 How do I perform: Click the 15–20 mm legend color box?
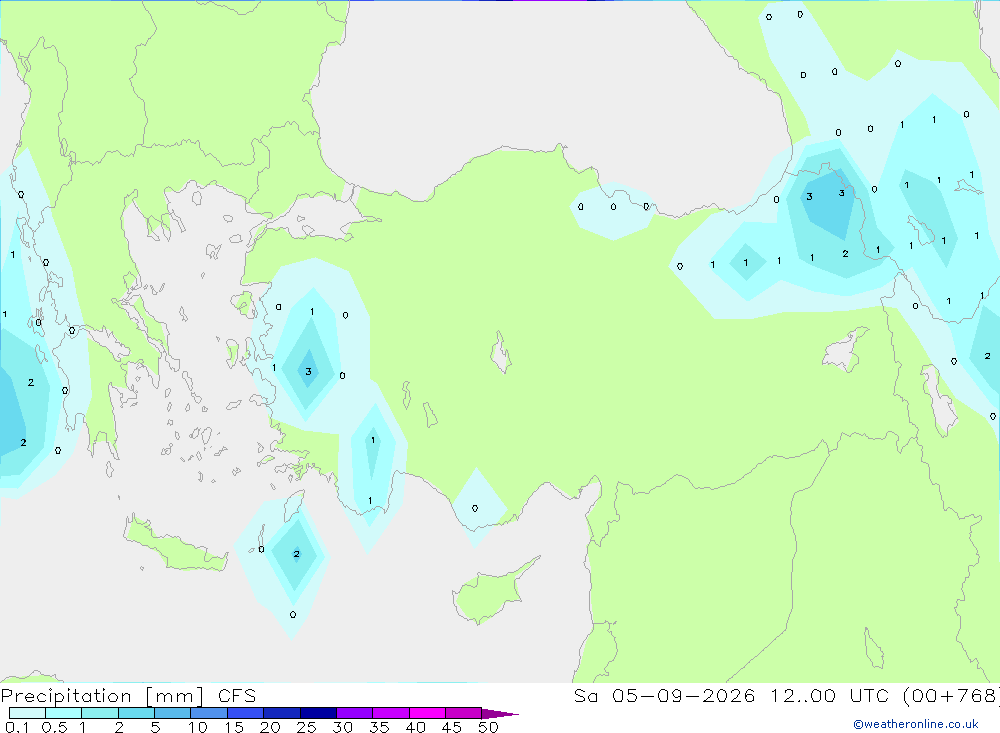pos(246,713)
